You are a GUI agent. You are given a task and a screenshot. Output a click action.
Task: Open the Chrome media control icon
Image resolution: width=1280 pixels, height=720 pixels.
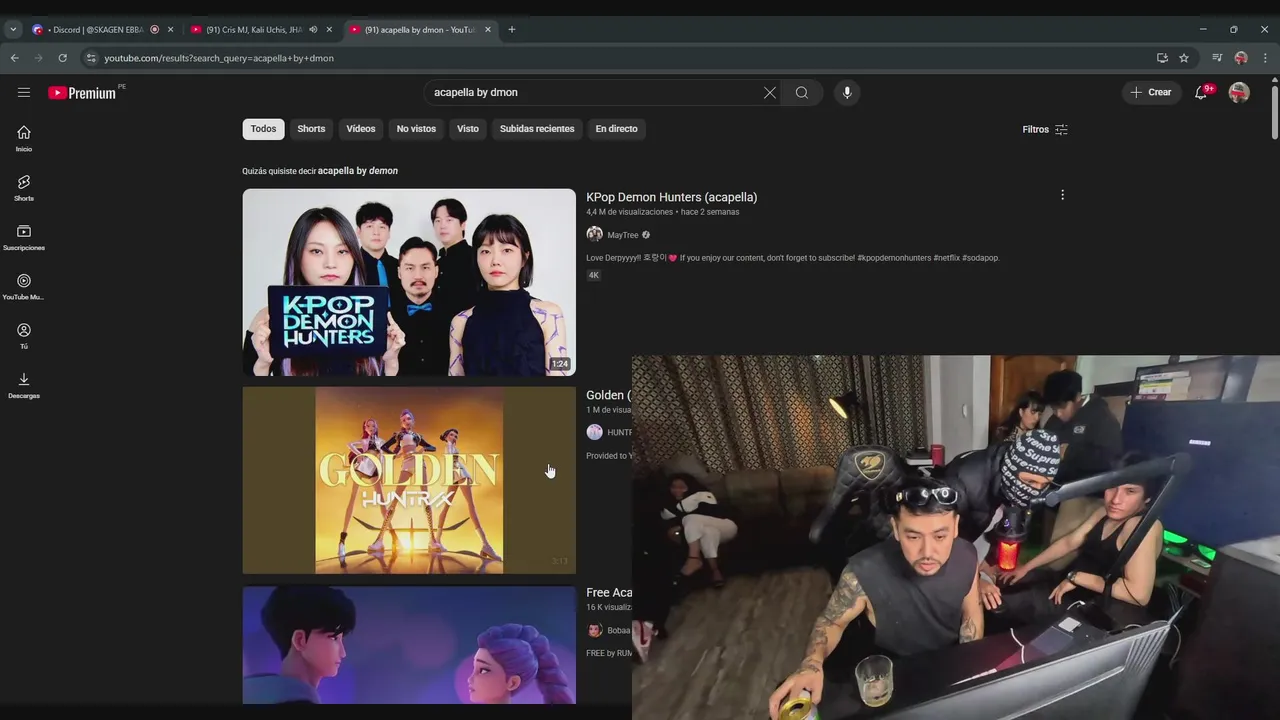pos(1217,58)
